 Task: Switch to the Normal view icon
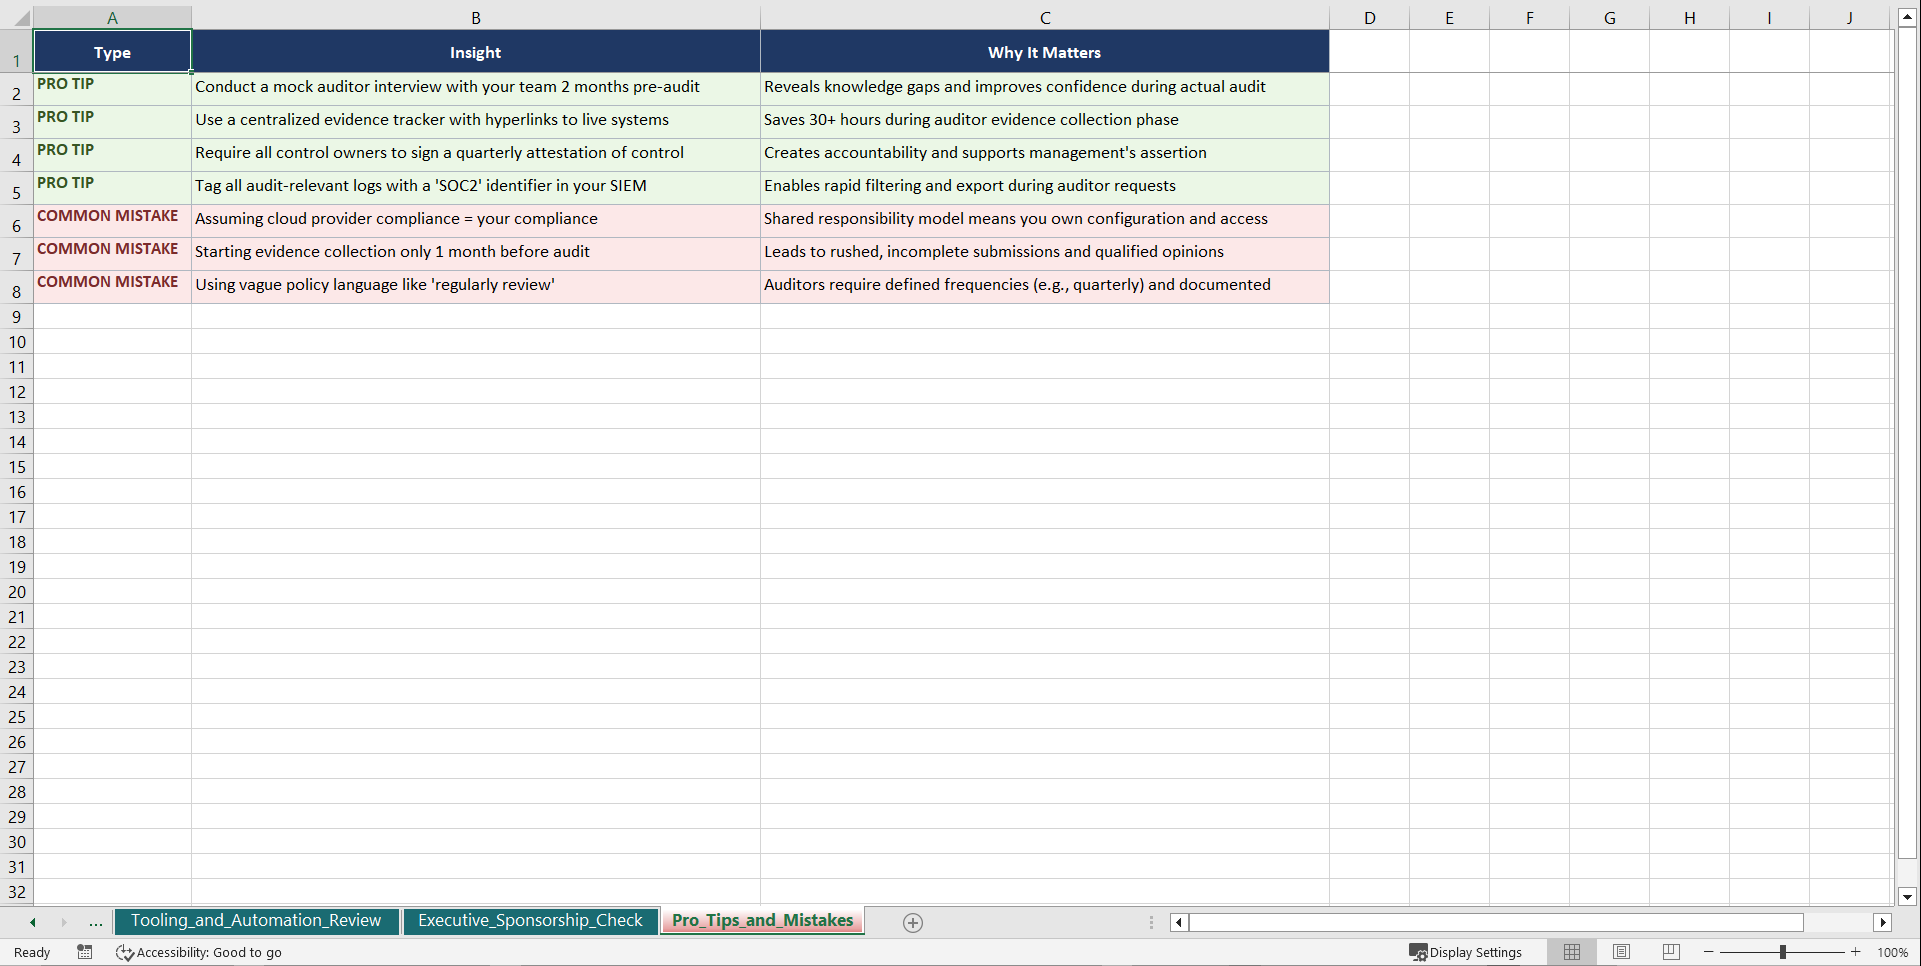1571,952
